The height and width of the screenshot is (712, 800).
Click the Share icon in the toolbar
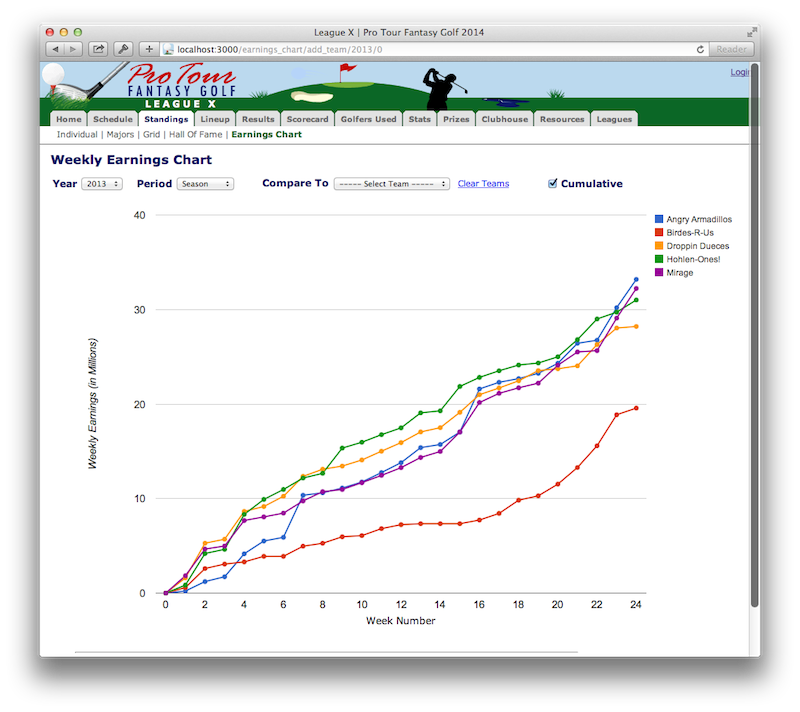pos(99,48)
